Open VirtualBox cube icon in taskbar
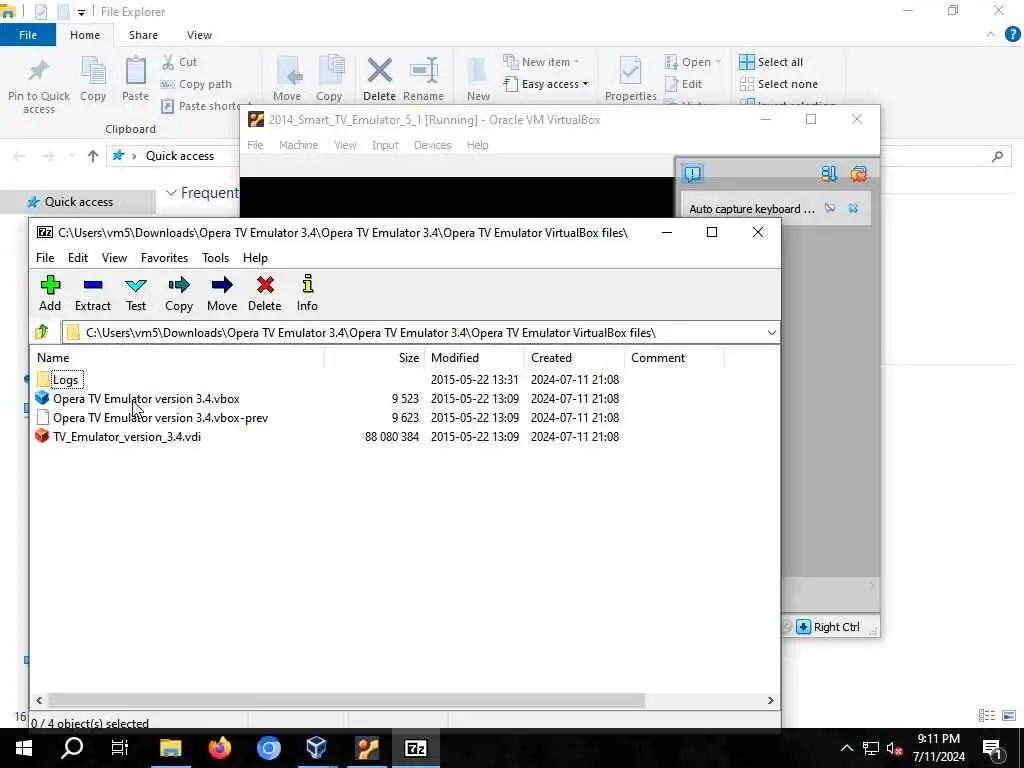Screen dimensions: 1024x768 click(x=317, y=748)
